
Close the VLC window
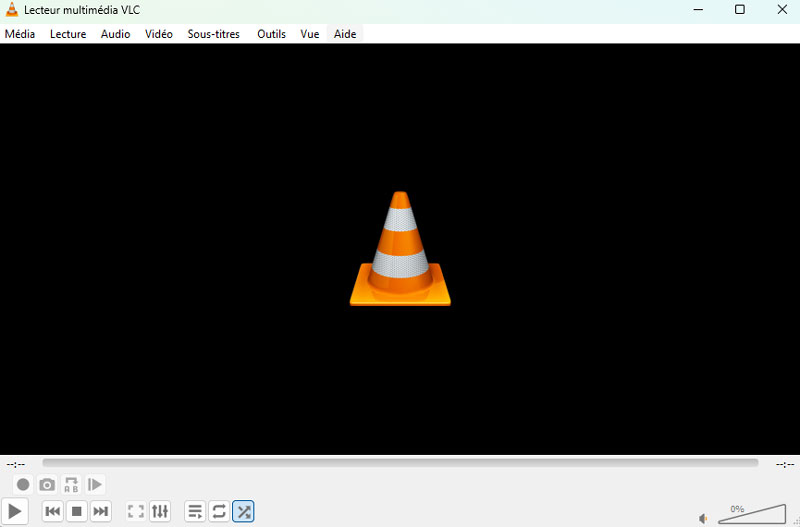tap(782, 9)
